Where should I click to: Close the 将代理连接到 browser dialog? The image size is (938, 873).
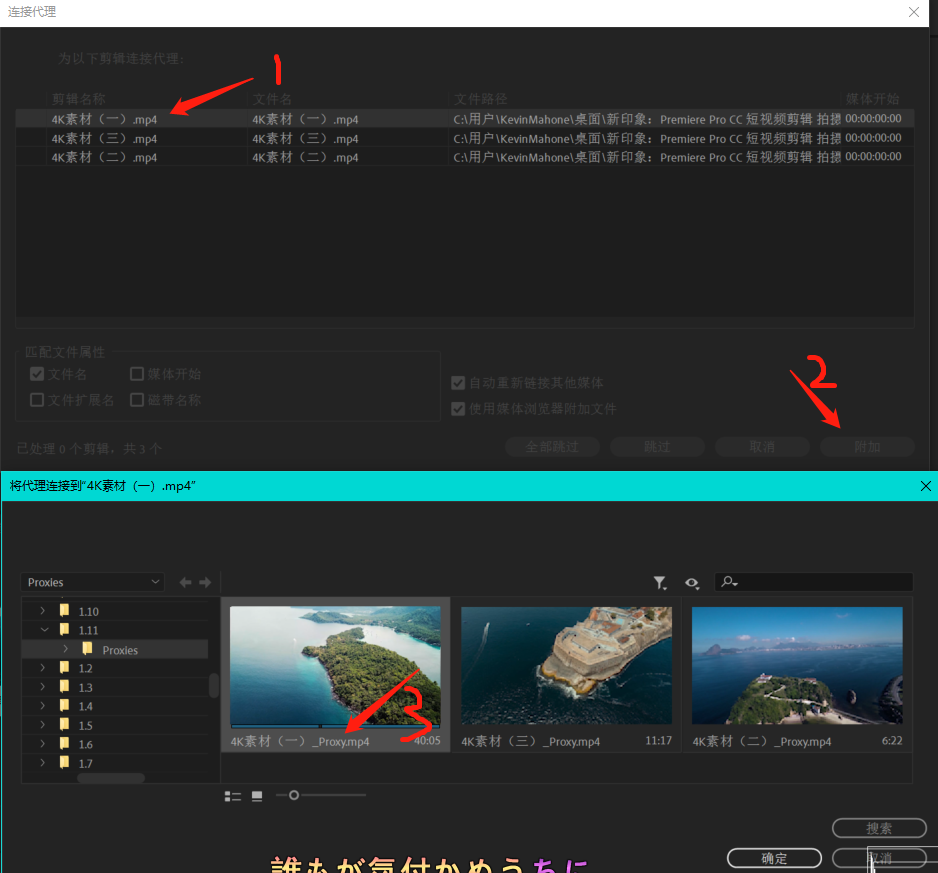[925, 486]
